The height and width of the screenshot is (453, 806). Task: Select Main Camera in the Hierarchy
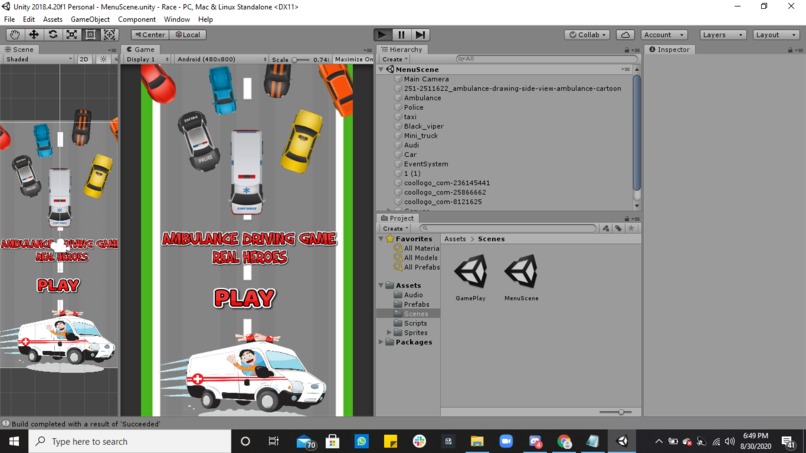[x=426, y=79]
